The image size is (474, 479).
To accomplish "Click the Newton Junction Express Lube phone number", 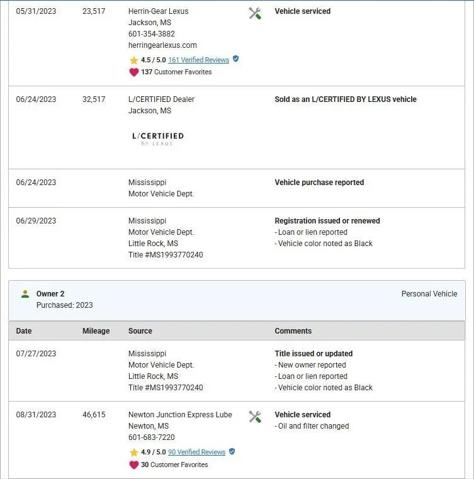I will (x=152, y=437).
